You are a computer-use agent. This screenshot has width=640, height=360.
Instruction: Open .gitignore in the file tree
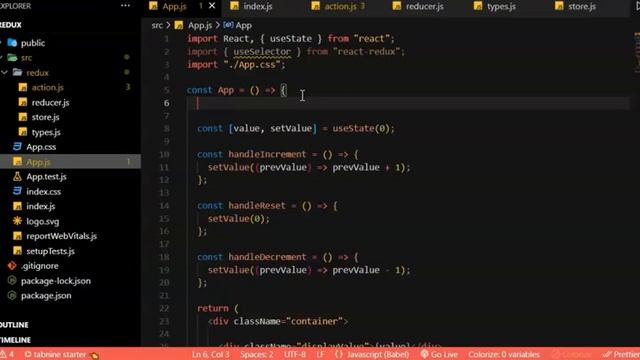coord(40,266)
